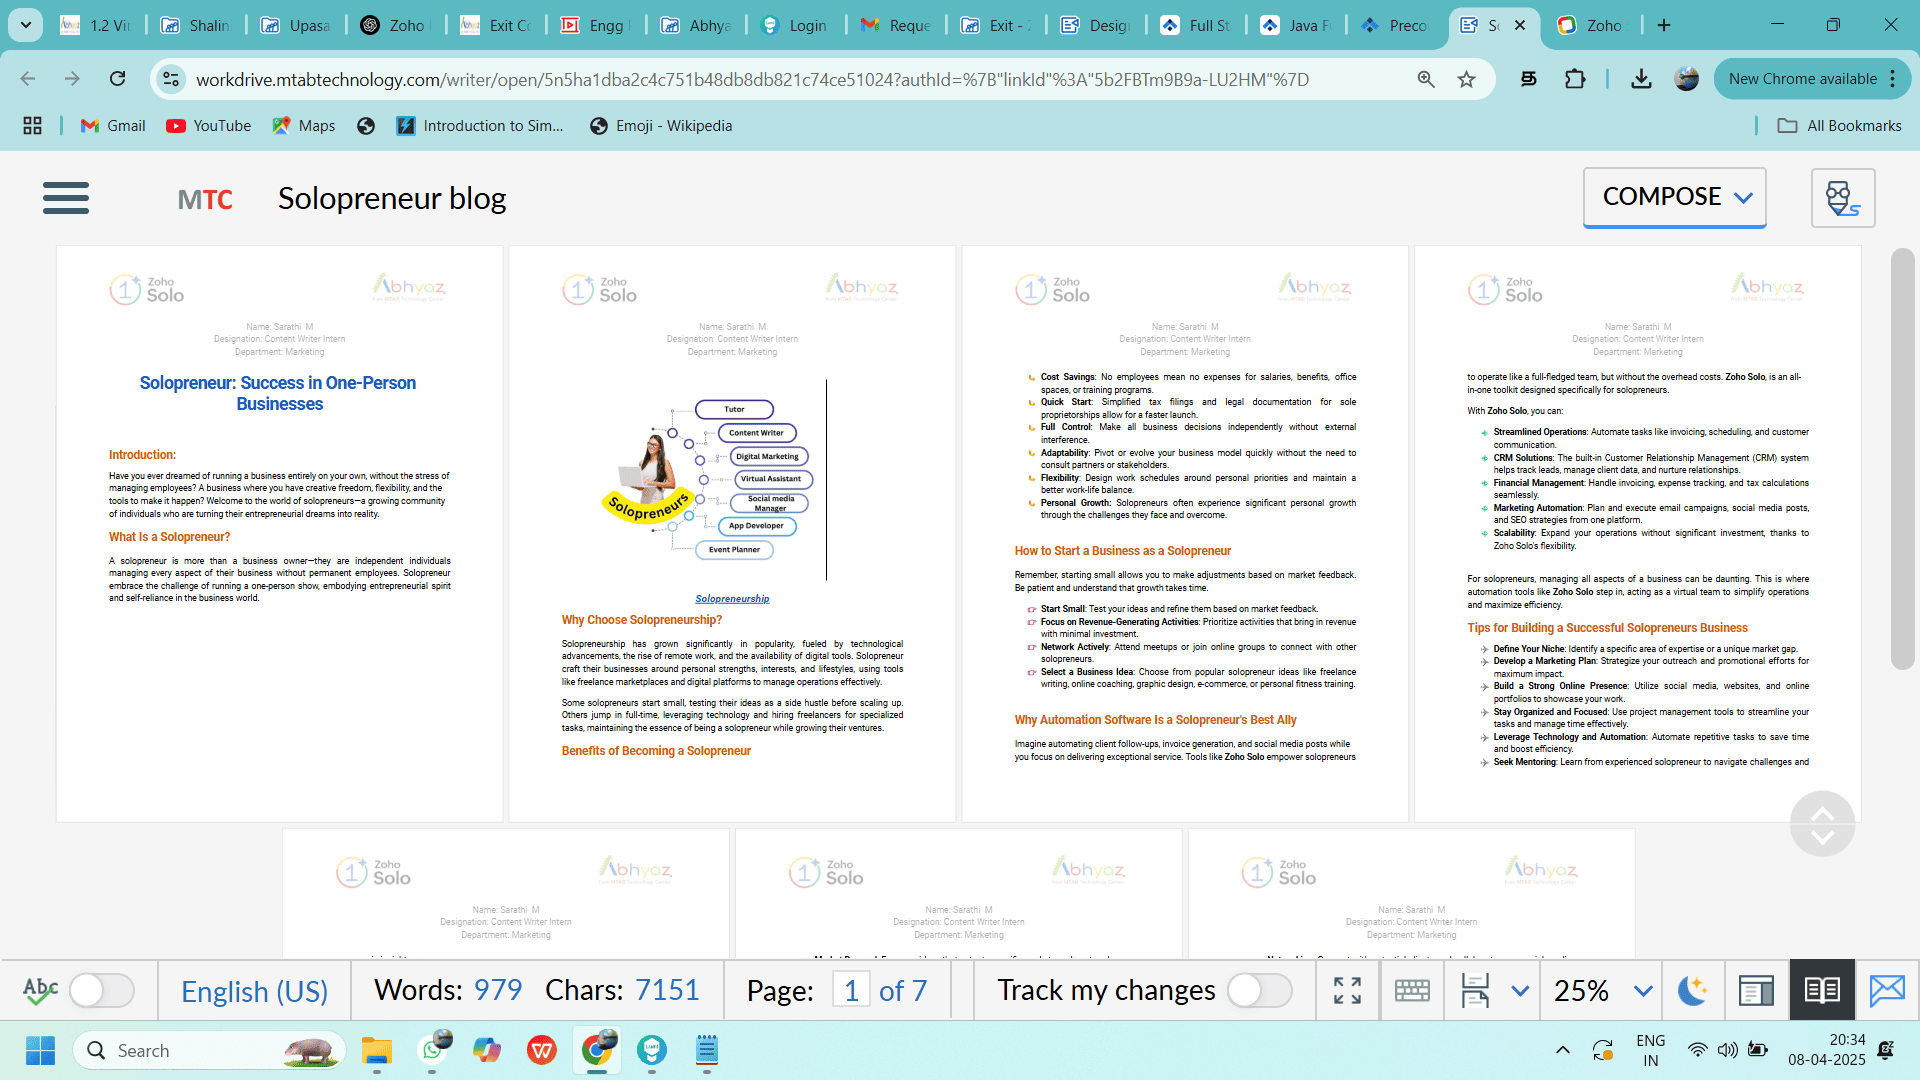
Task: Reload the page in Chrome
Action: (x=117, y=79)
